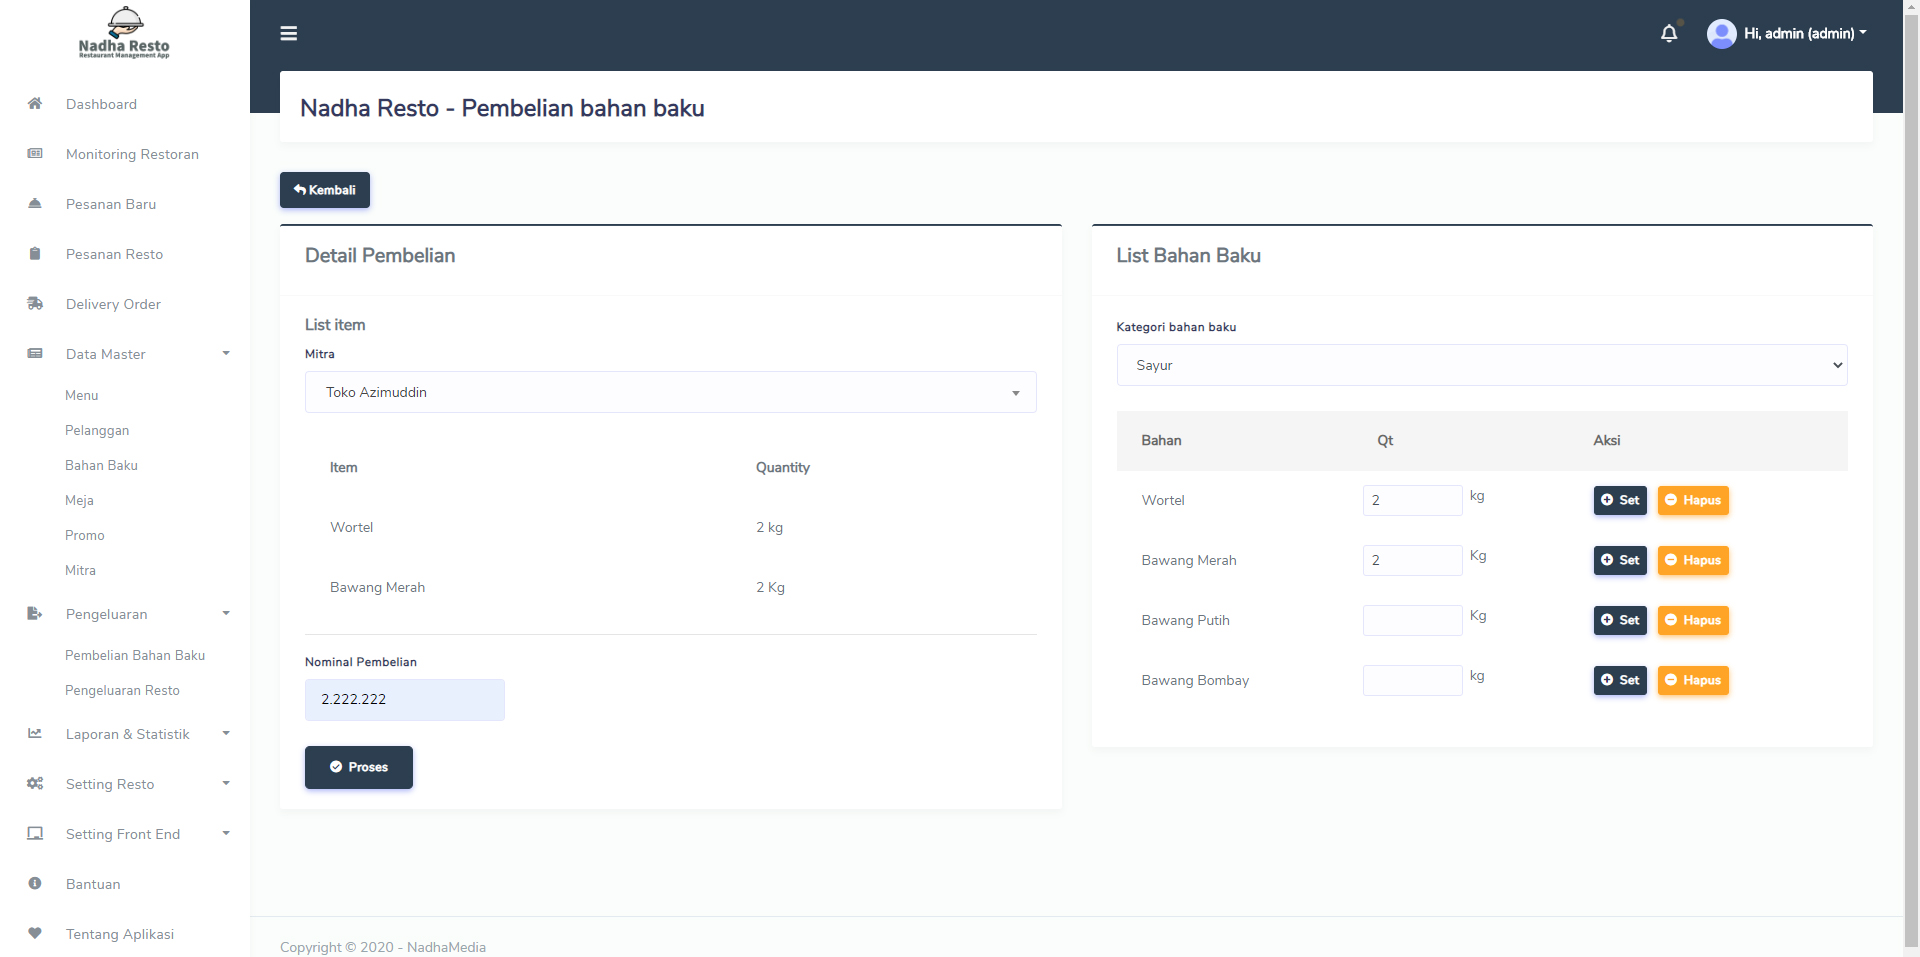The image size is (1920, 957).
Task: Open the Dashboard menu
Action: point(101,104)
